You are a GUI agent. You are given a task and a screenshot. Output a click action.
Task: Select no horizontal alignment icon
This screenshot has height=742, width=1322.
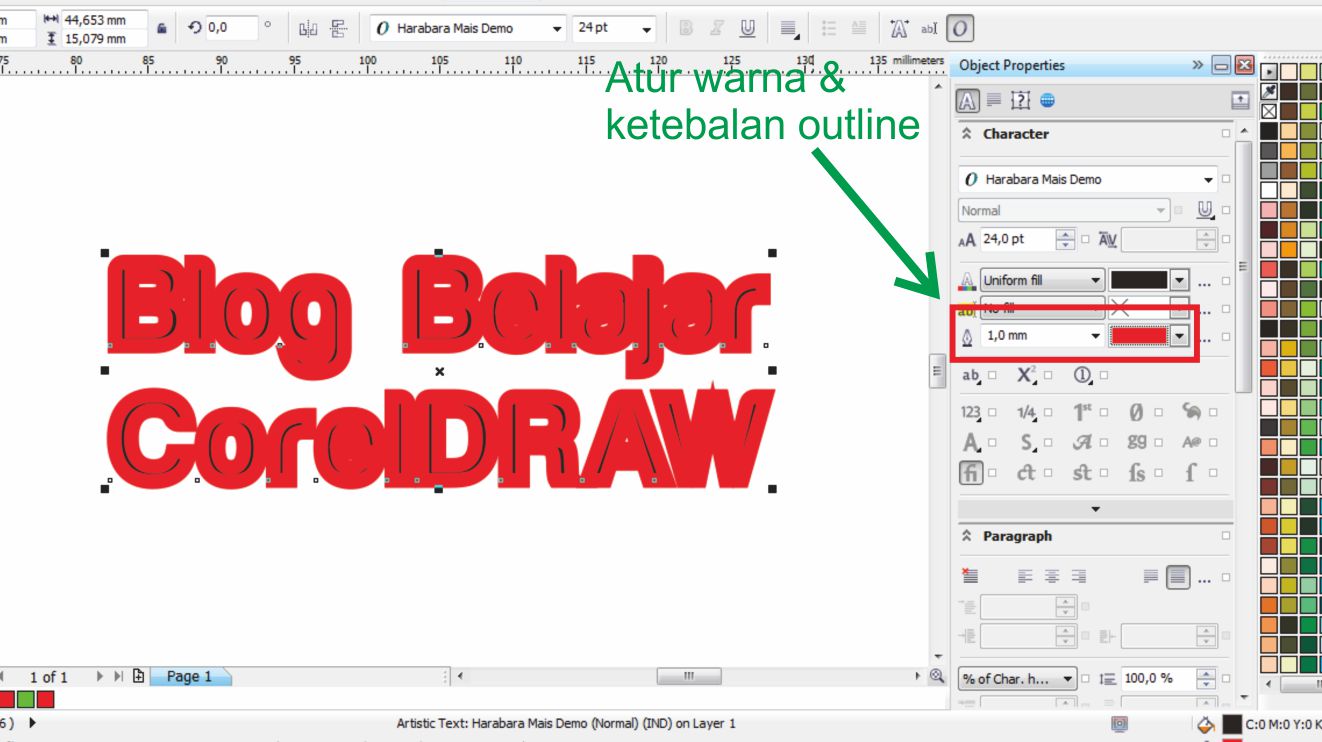coord(968,576)
